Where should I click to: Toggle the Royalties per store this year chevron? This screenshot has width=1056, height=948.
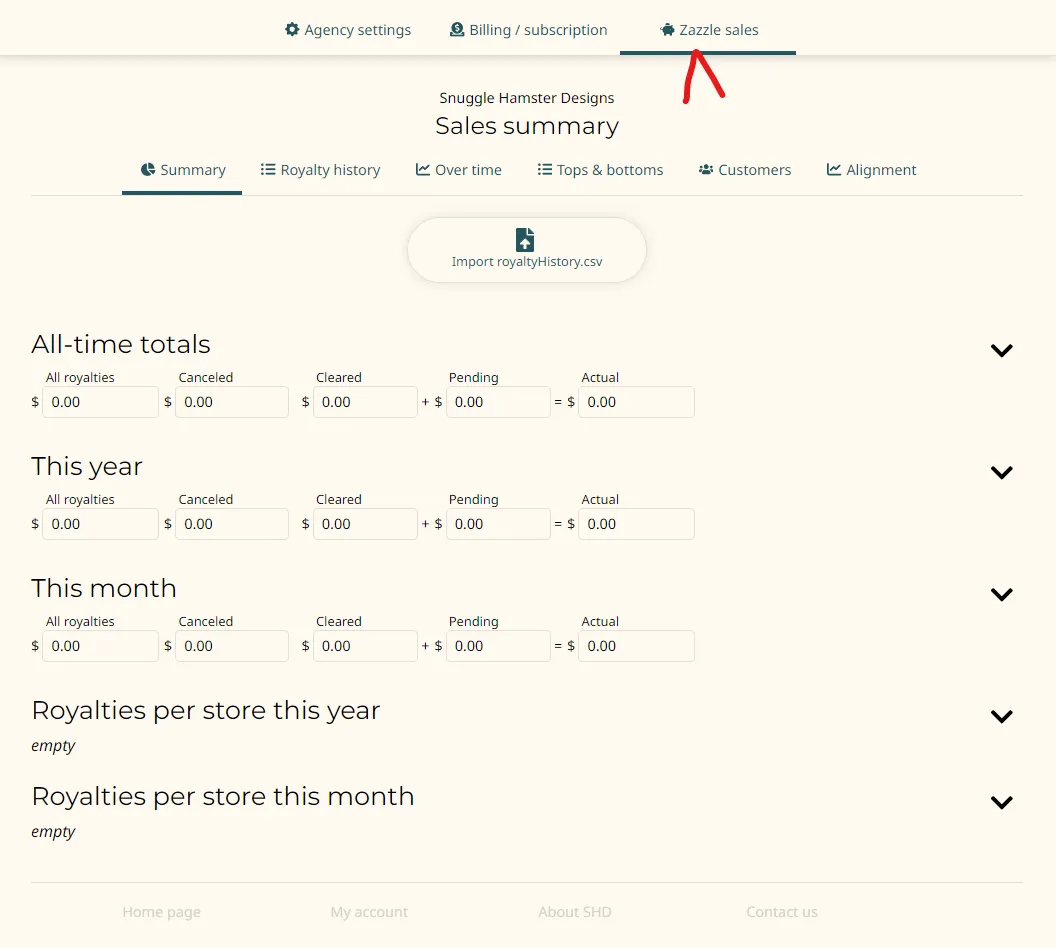1001,716
